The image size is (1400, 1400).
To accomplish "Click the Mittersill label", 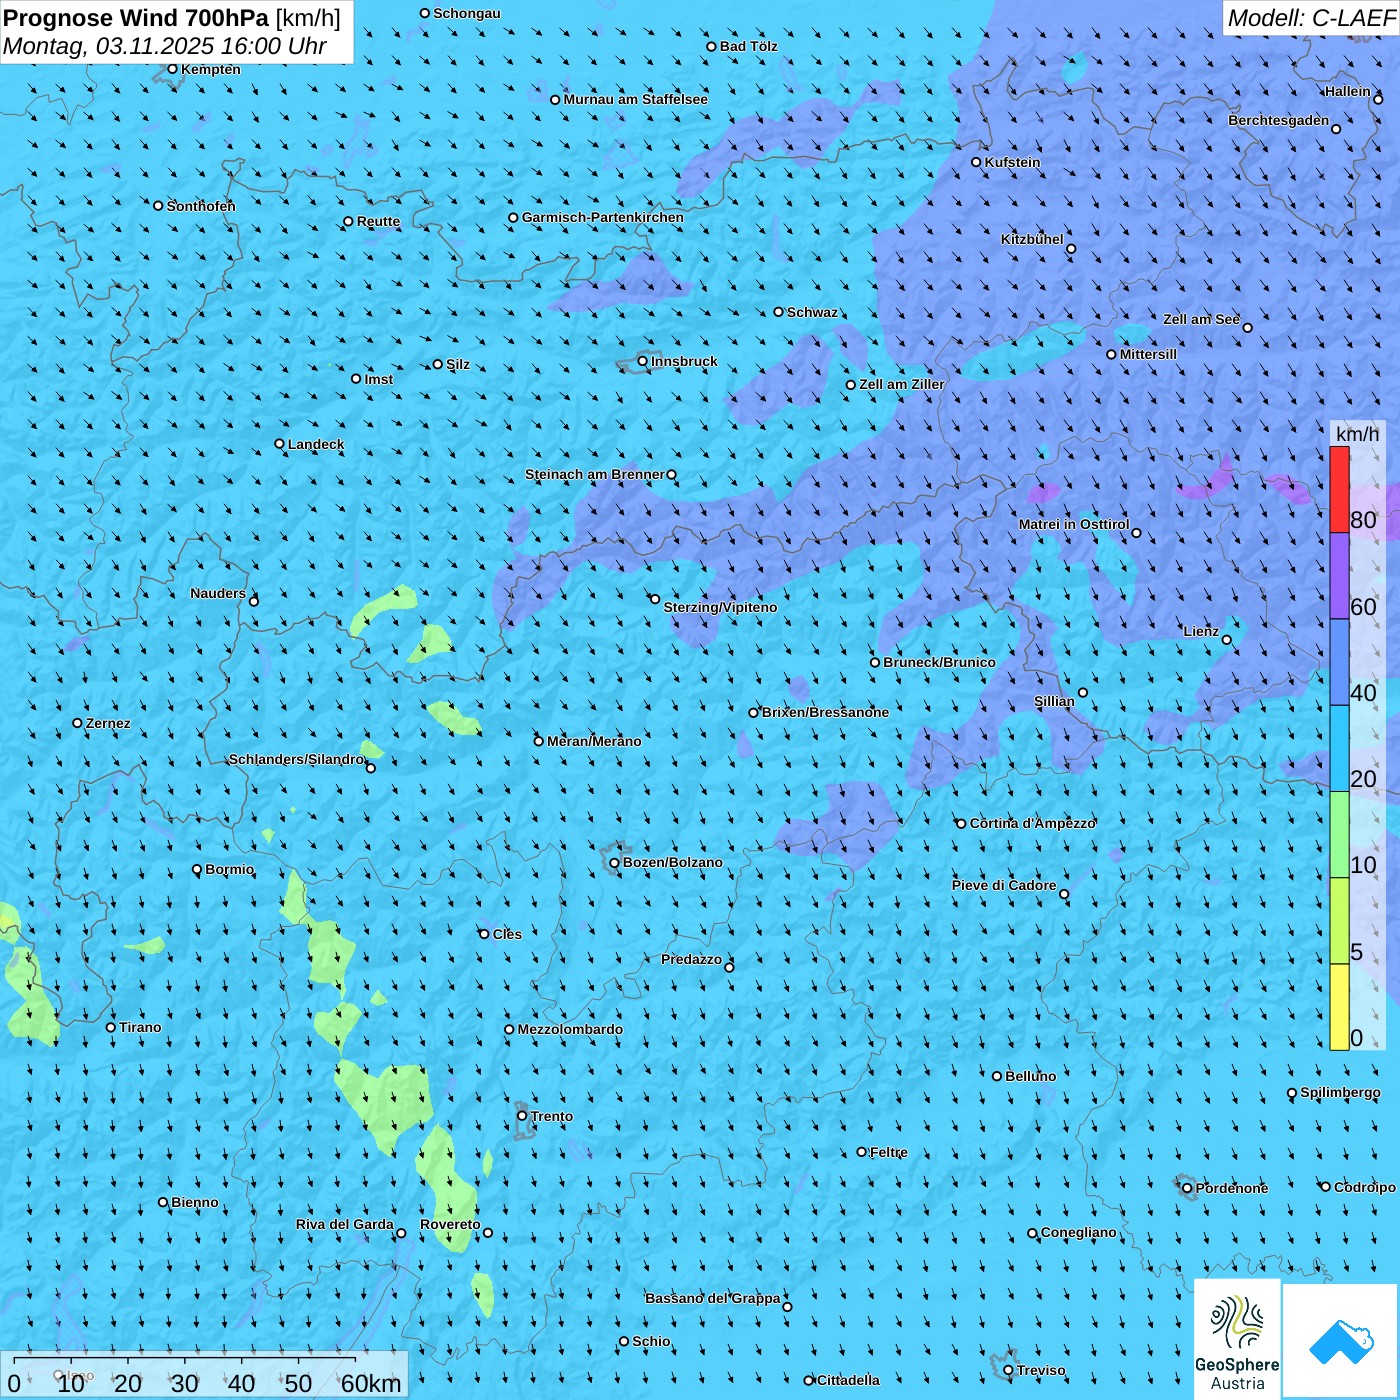I will [x=1148, y=354].
